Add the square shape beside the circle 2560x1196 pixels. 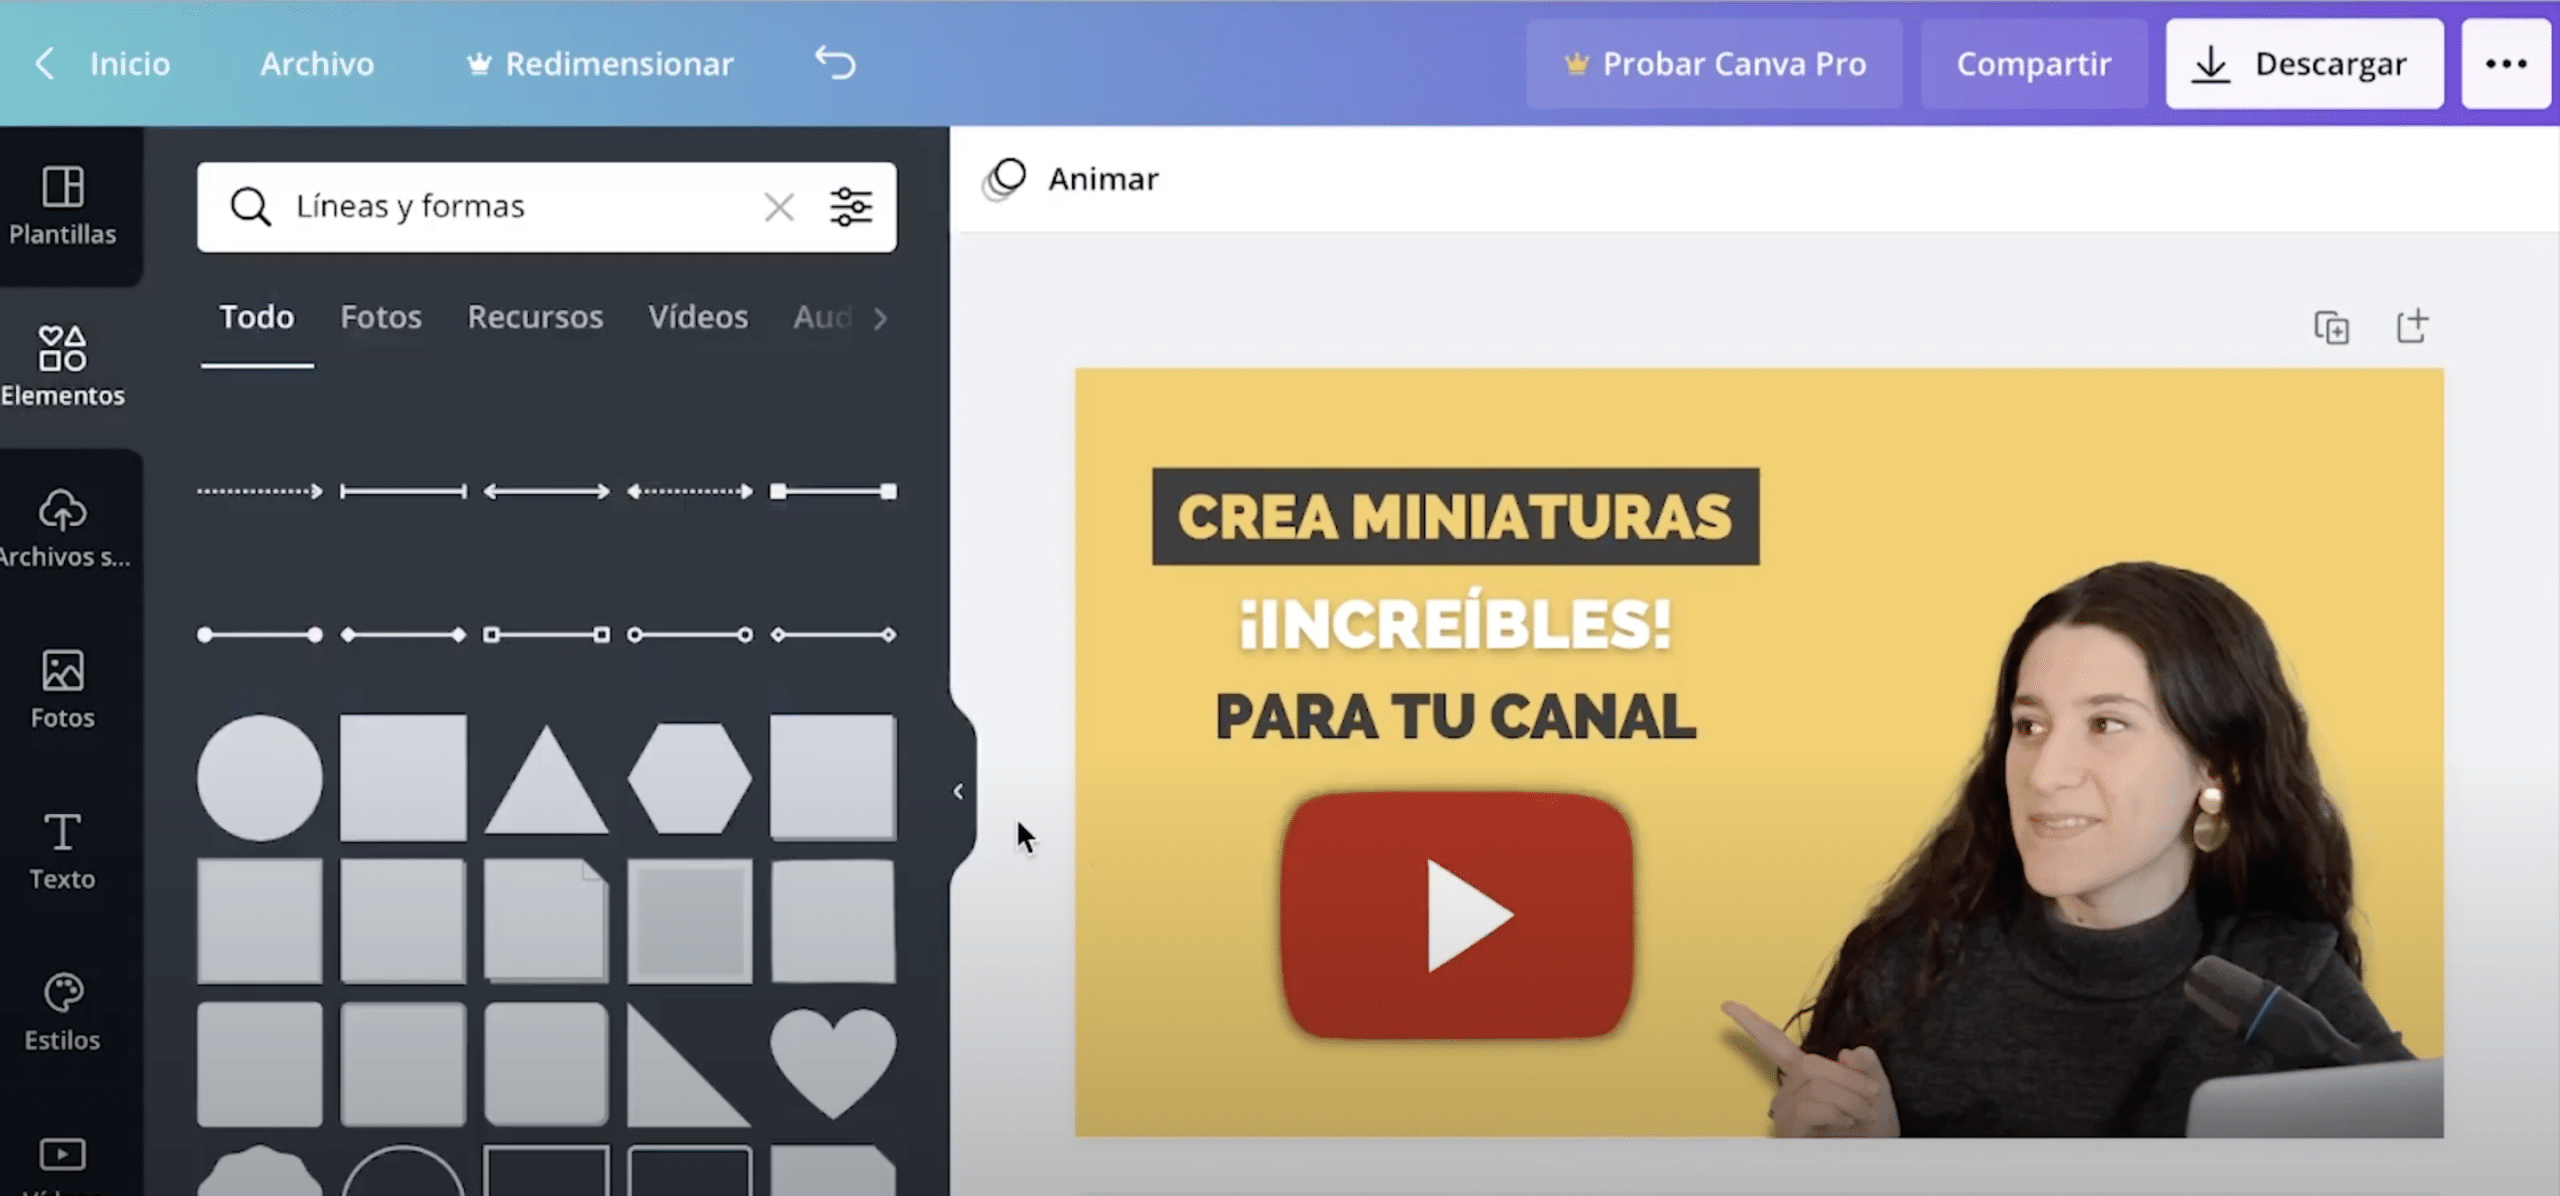tap(403, 777)
